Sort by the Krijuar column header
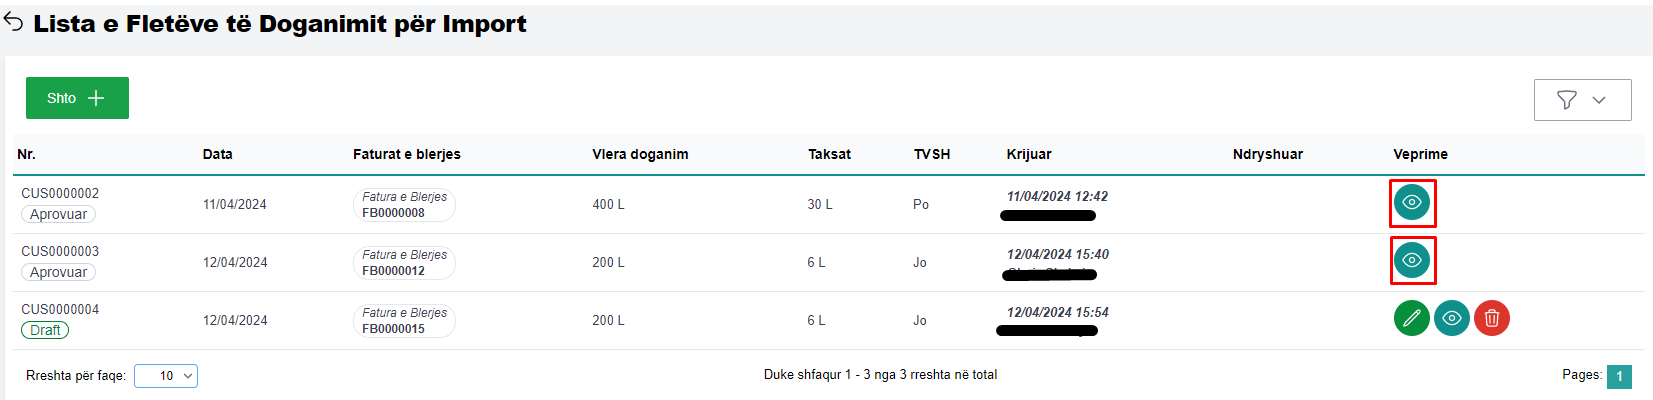Viewport: 1653px width, 400px height. [1028, 154]
